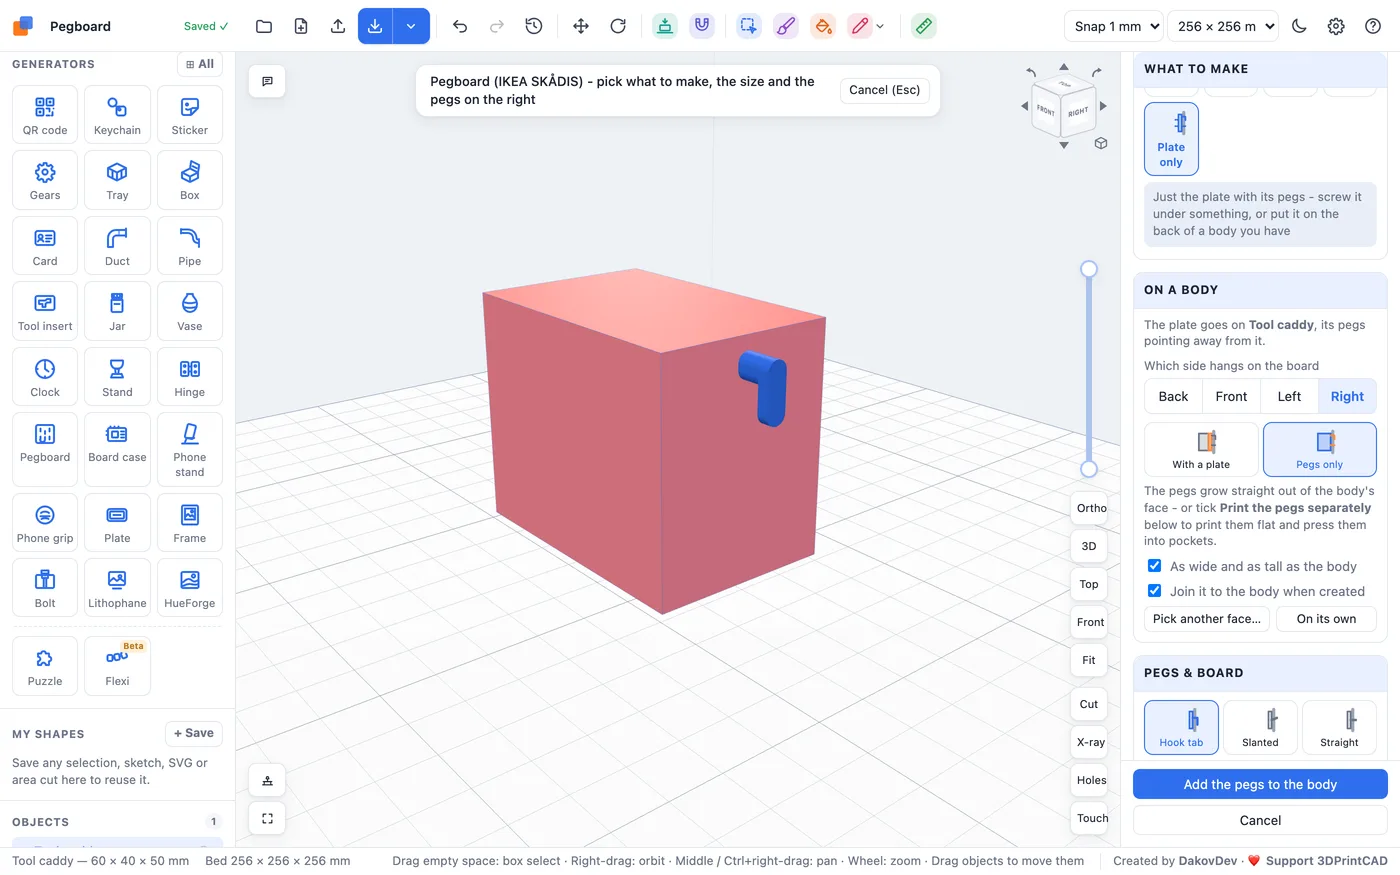The height and width of the screenshot is (875, 1400).
Task: Click the vertical cut slider top handle
Action: (x=1089, y=269)
